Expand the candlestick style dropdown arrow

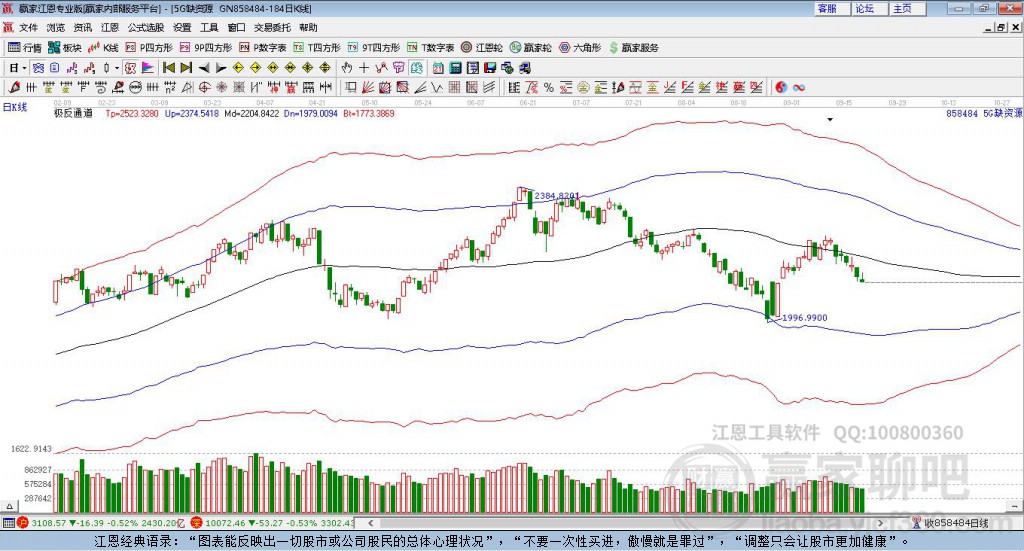coord(117,68)
